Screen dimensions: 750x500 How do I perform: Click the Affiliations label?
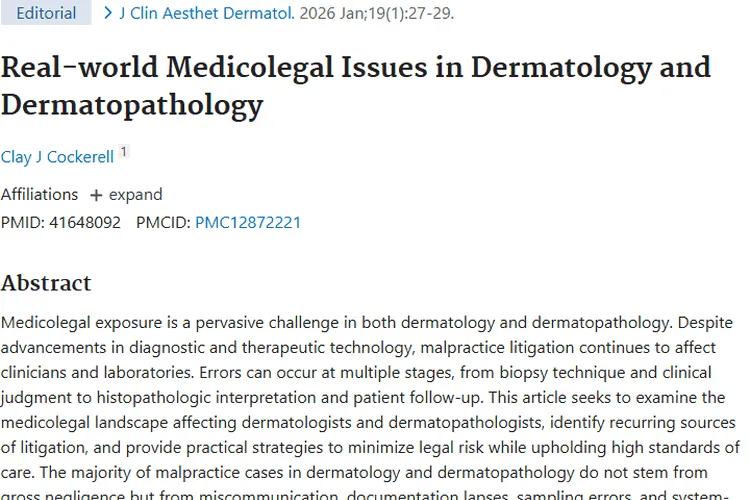(x=39, y=195)
